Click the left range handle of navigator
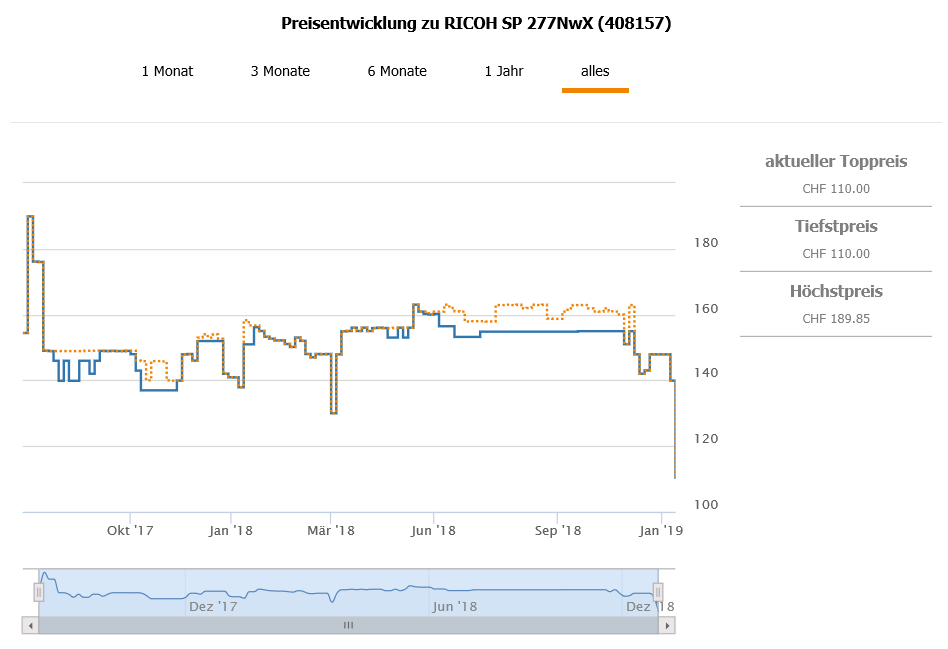The height and width of the screenshot is (649, 948). click(x=39, y=592)
